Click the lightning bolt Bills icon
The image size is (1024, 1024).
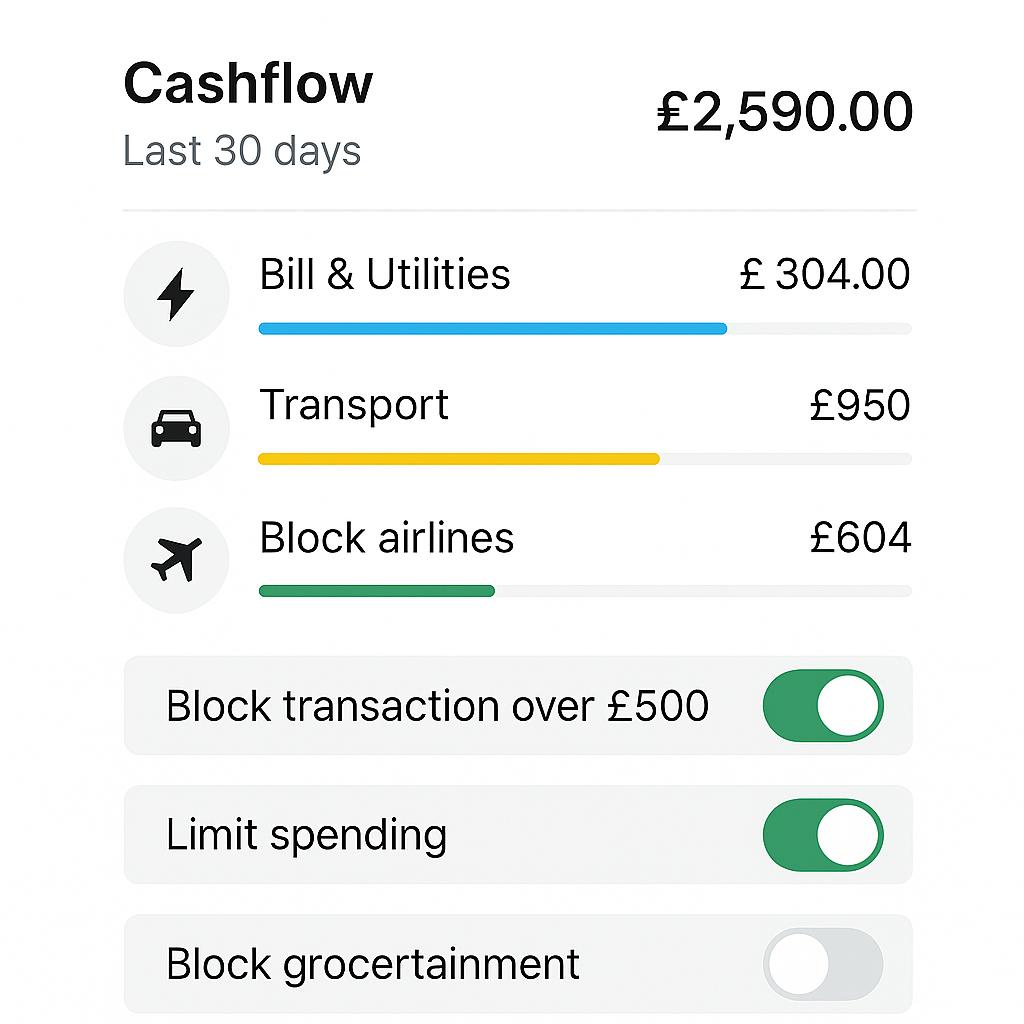pyautogui.click(x=176, y=294)
